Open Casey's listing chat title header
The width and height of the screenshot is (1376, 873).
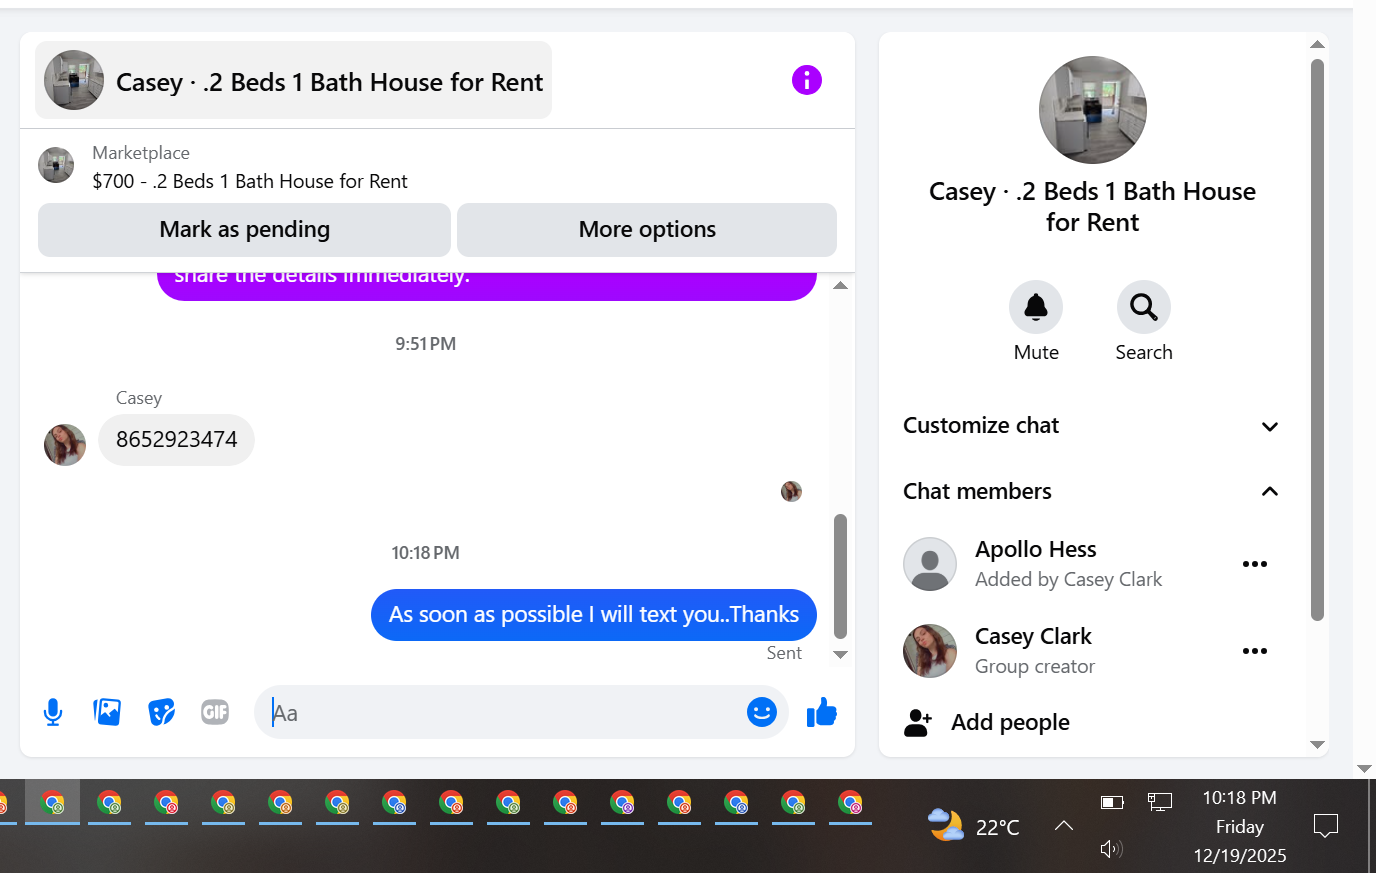pos(294,80)
